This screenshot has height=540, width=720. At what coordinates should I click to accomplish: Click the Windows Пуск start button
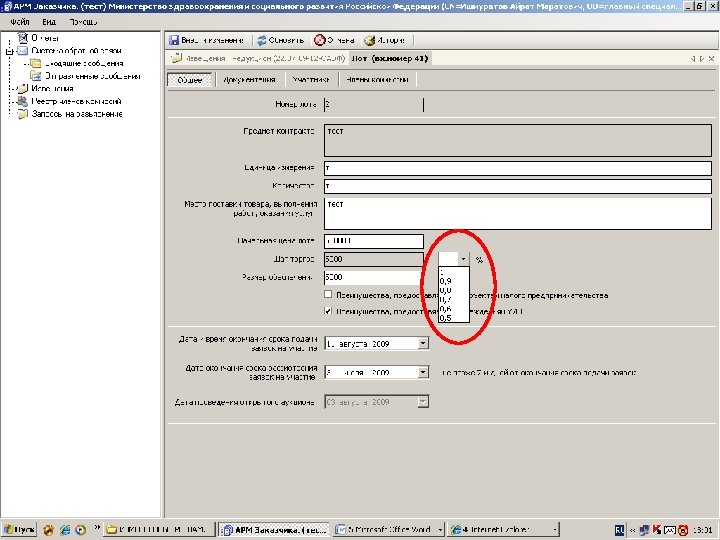[19, 530]
